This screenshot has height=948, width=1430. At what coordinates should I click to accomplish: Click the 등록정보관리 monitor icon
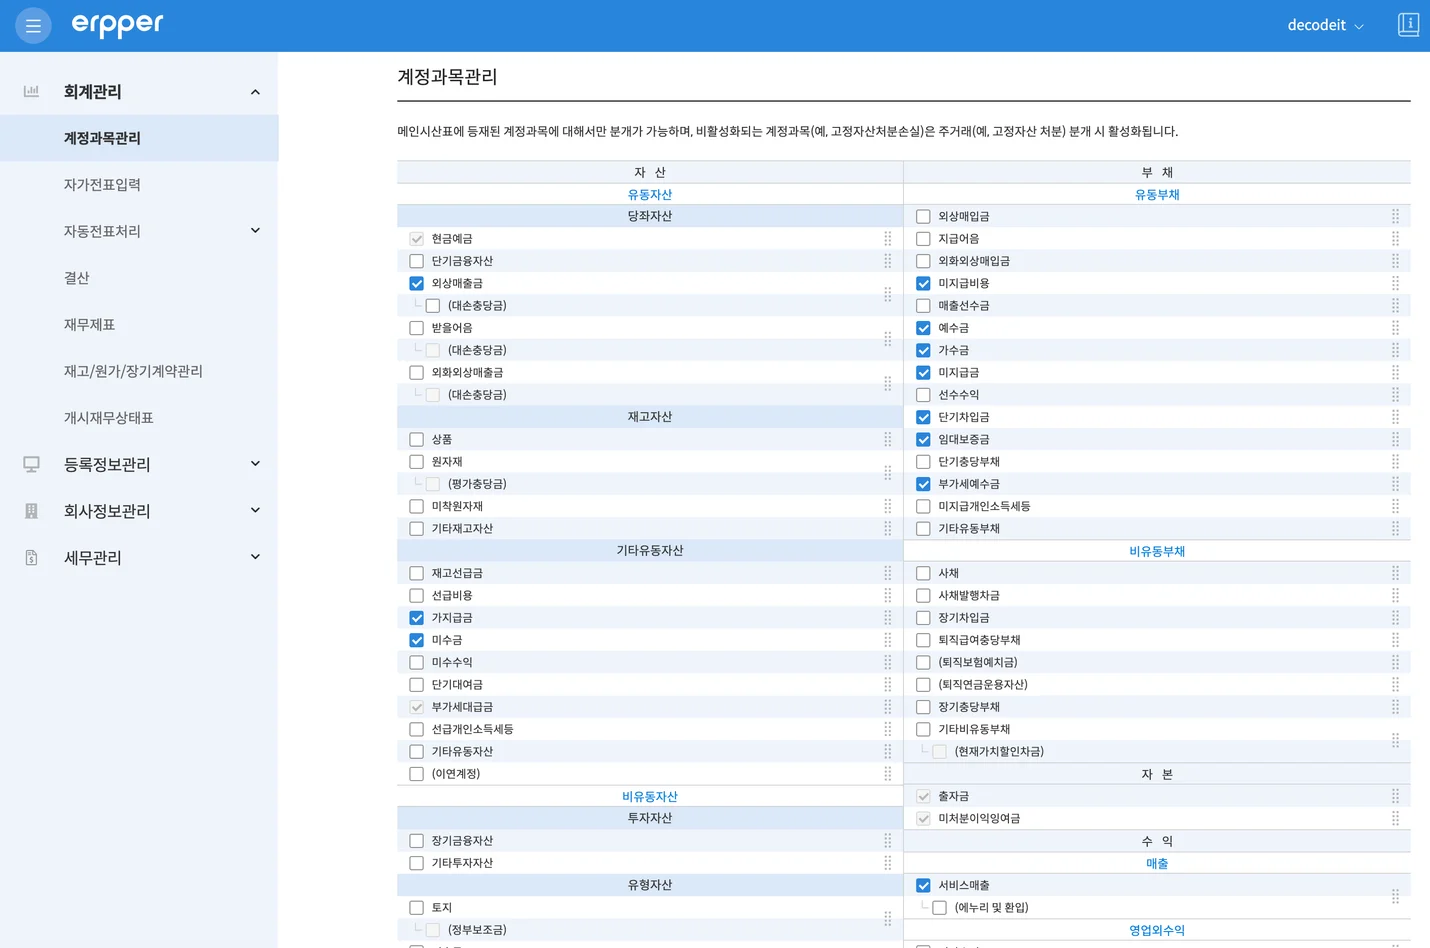coord(31,464)
